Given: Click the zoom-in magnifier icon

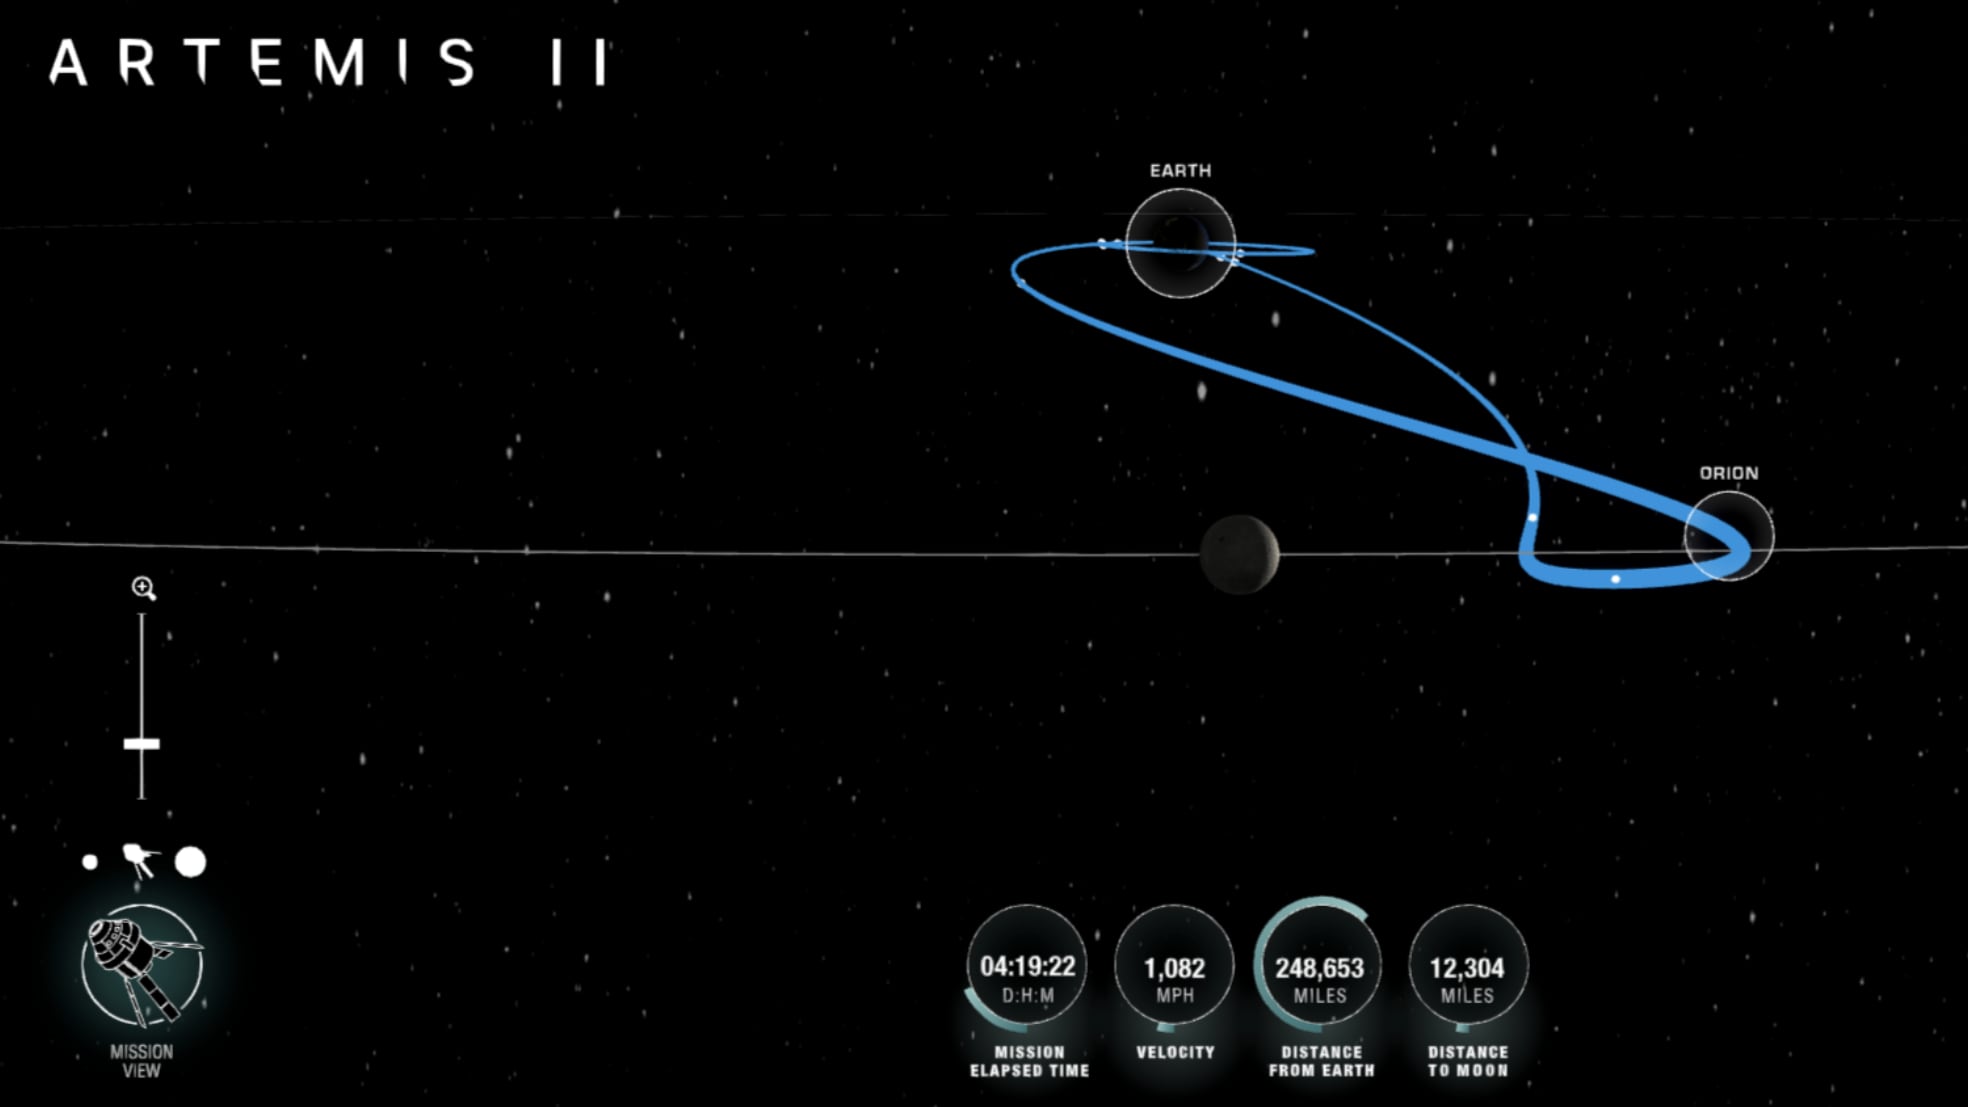Looking at the screenshot, I should [x=145, y=588].
